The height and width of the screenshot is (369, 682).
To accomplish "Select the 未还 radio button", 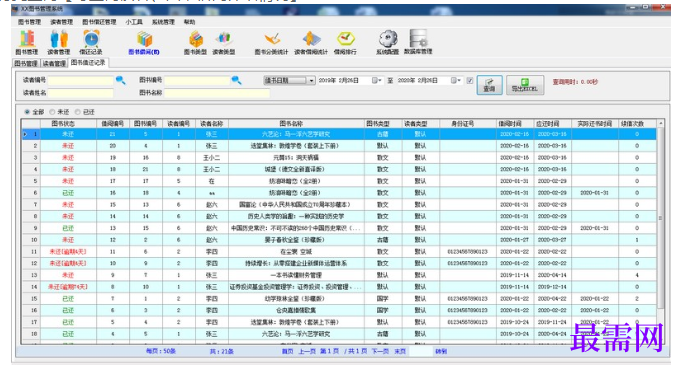I will point(52,112).
